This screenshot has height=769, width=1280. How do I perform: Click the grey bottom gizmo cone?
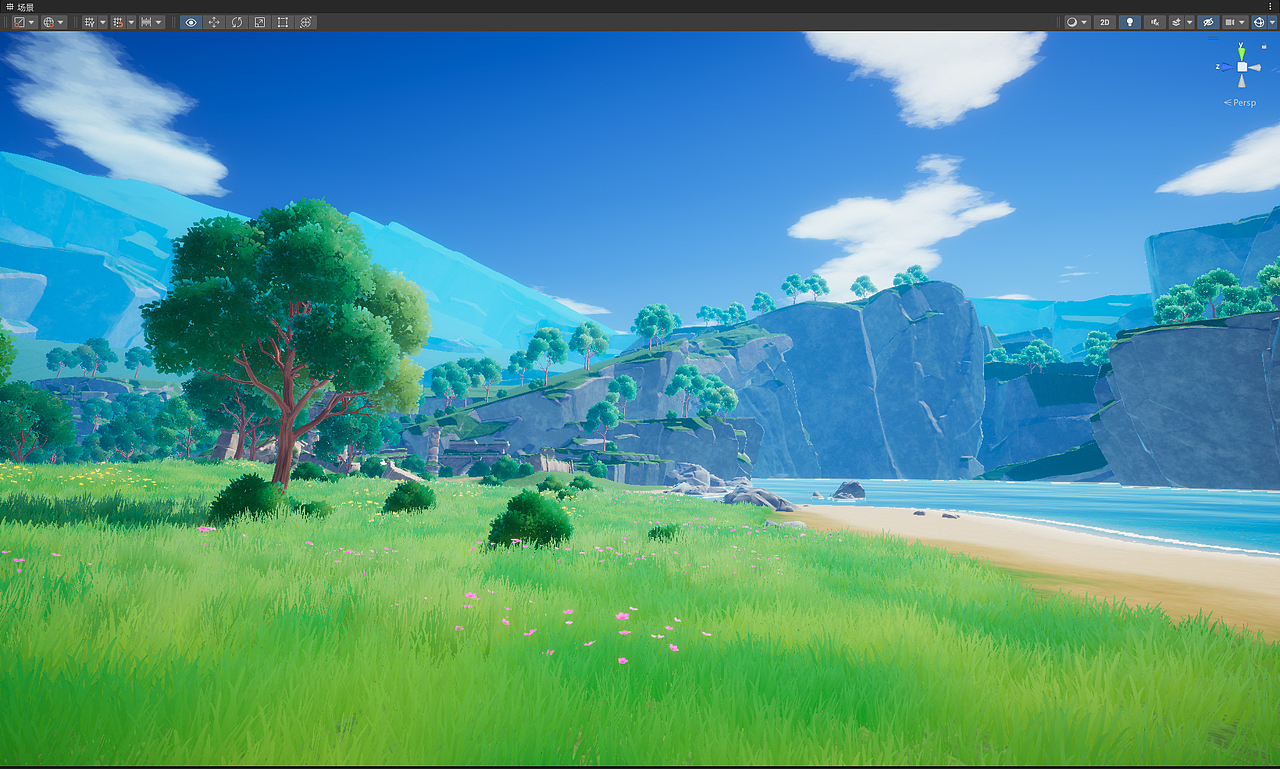(x=1242, y=81)
